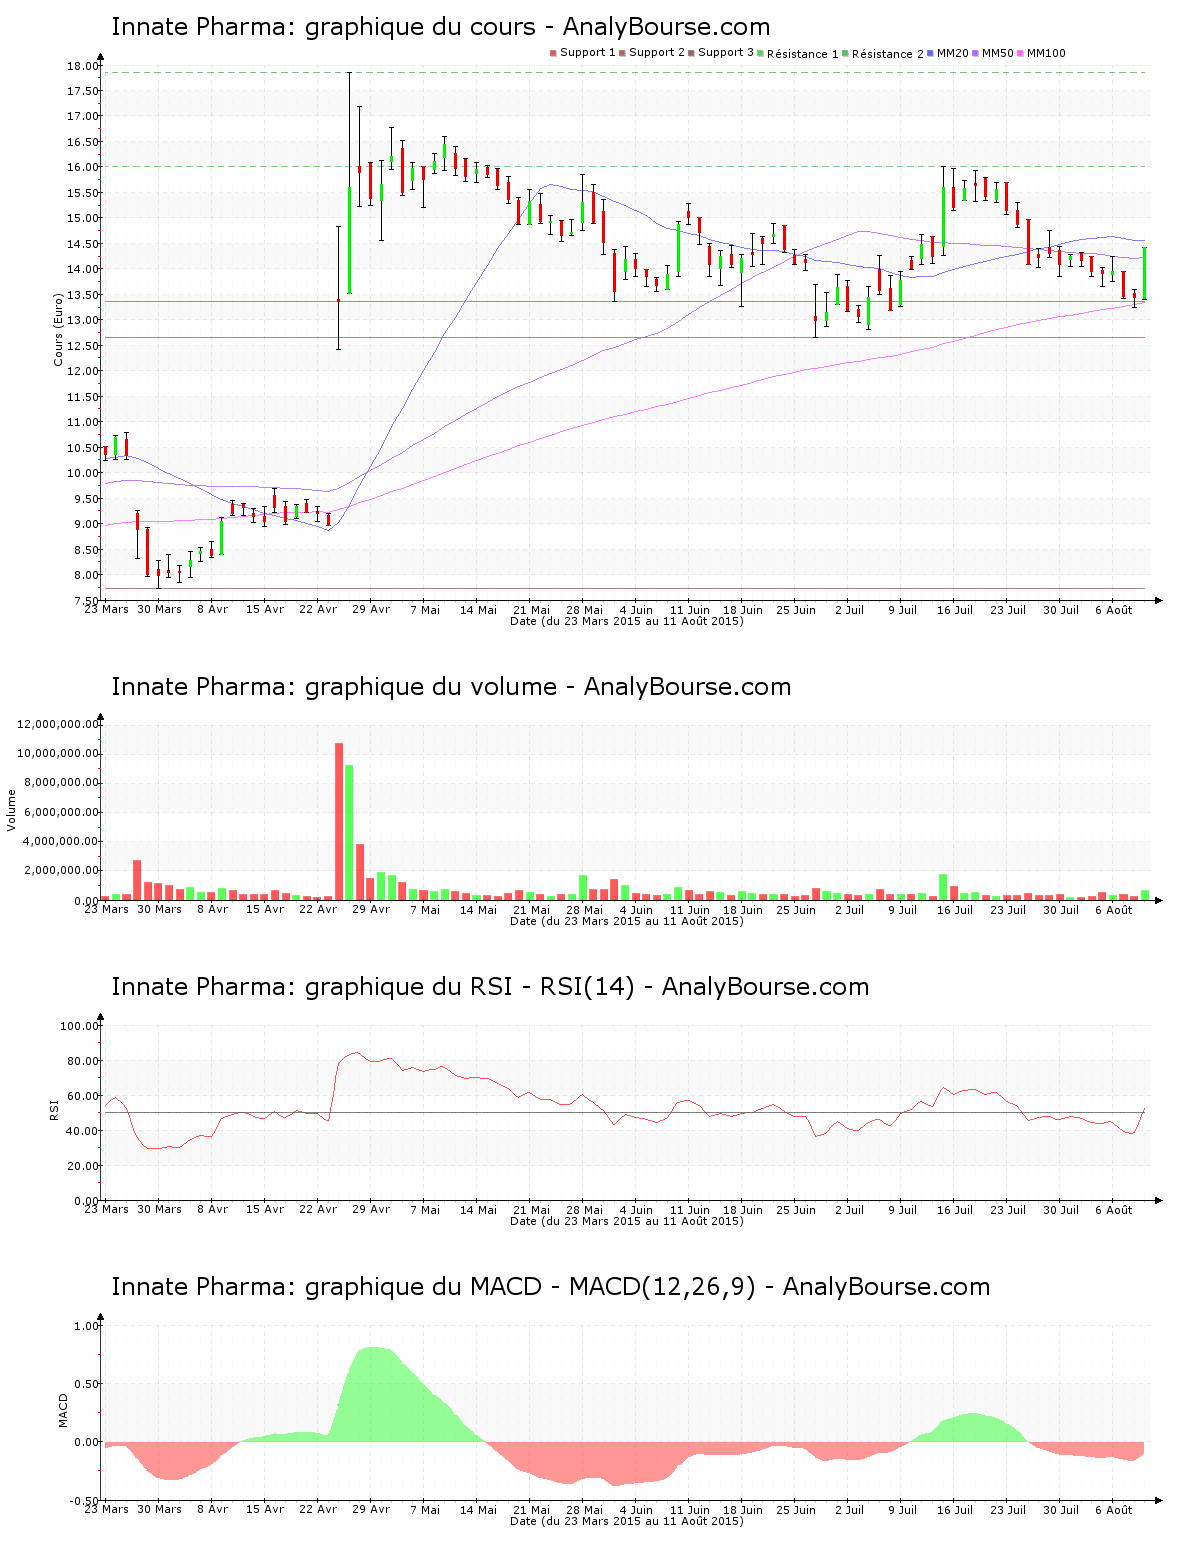
Task: Click the 'graphique du RSI - RSI(14)' title
Action: pos(490,987)
